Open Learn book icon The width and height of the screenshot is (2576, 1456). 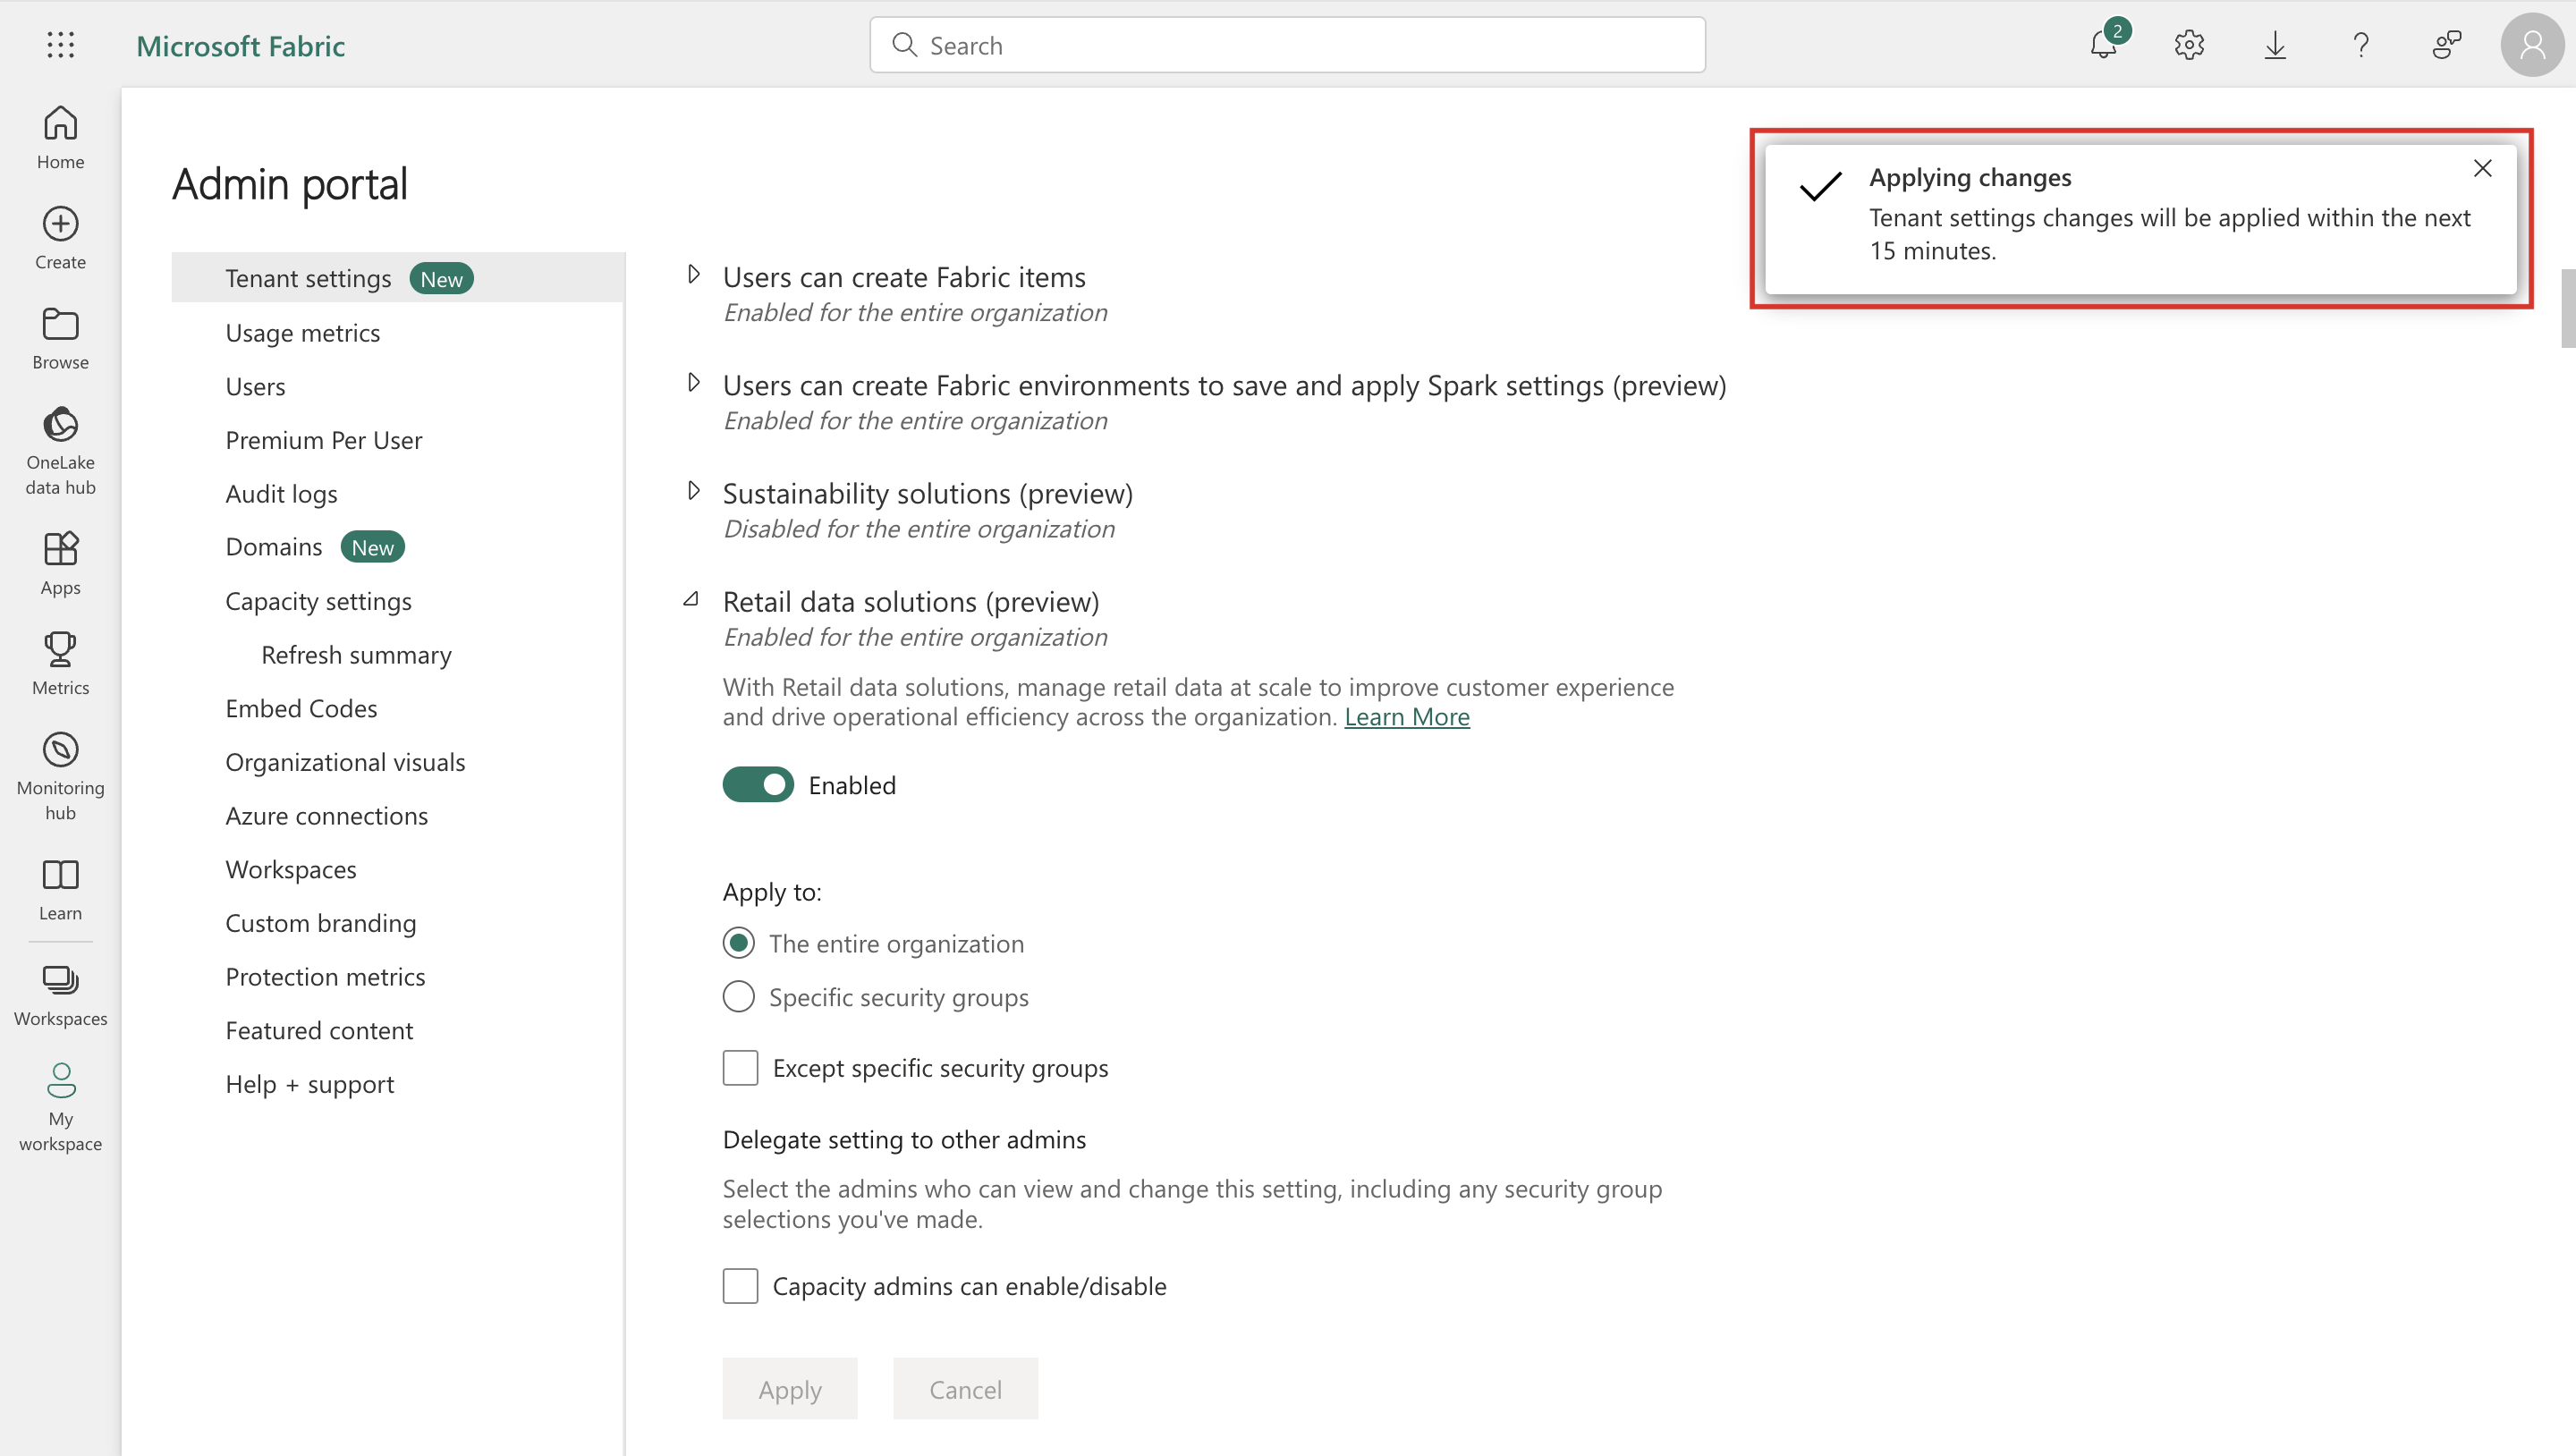pyautogui.click(x=60, y=890)
